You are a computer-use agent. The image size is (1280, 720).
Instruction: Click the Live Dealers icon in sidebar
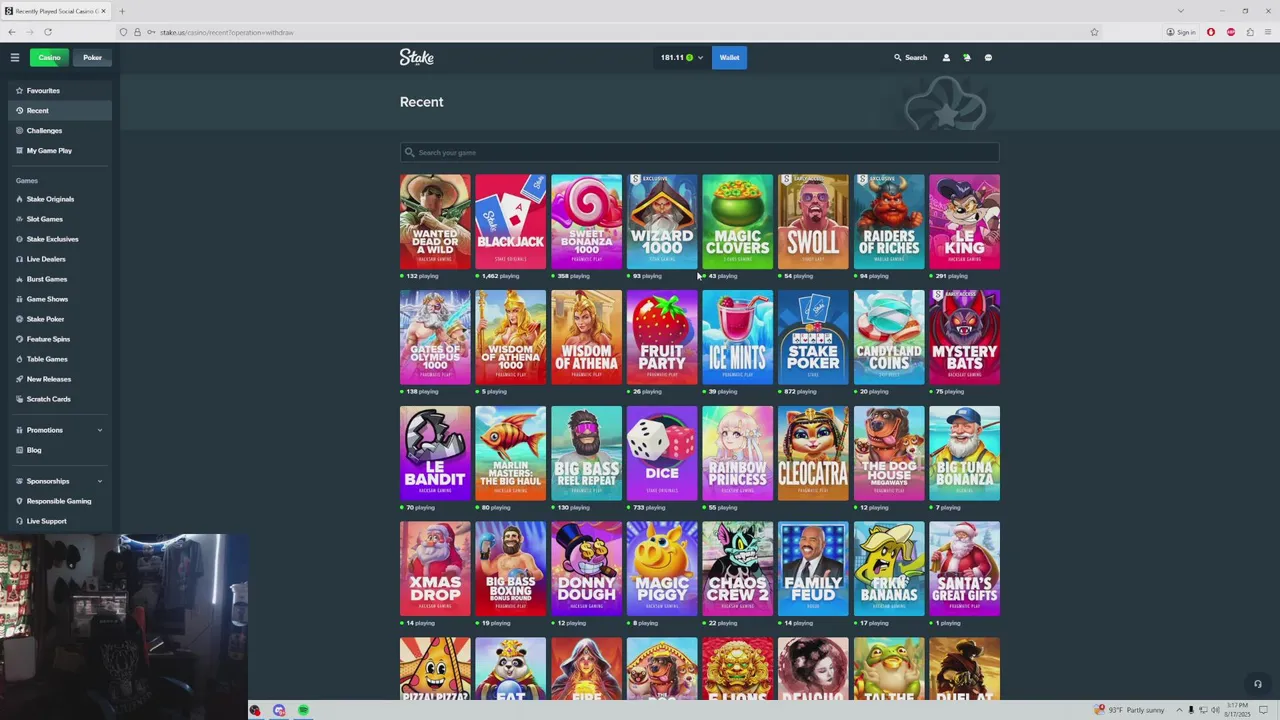[19, 259]
